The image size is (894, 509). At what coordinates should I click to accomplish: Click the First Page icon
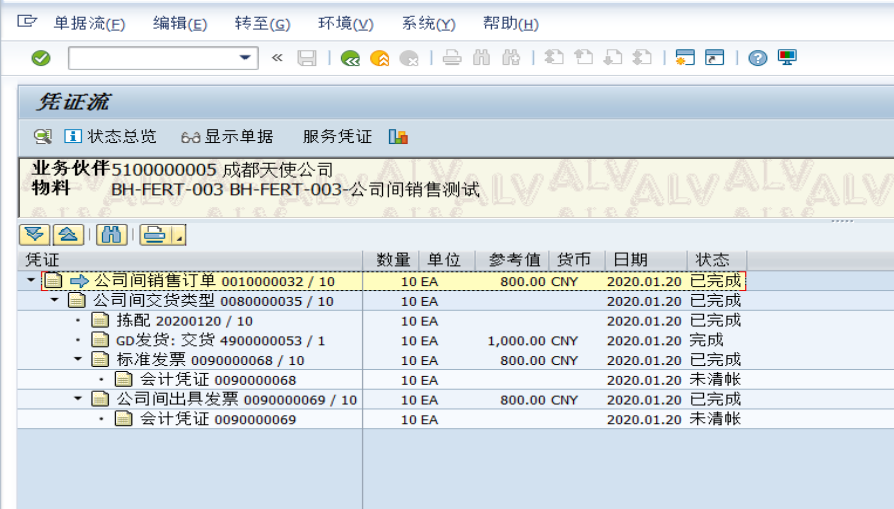pyautogui.click(x=554, y=58)
